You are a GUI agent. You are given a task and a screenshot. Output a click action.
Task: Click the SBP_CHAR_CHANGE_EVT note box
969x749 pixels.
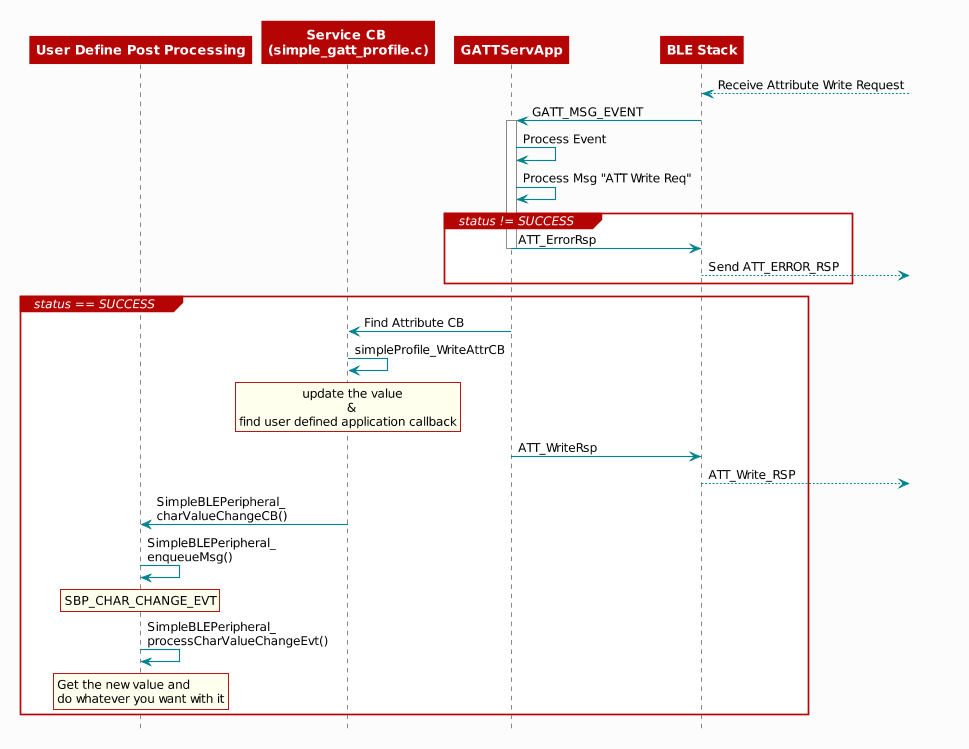pyautogui.click(x=140, y=600)
